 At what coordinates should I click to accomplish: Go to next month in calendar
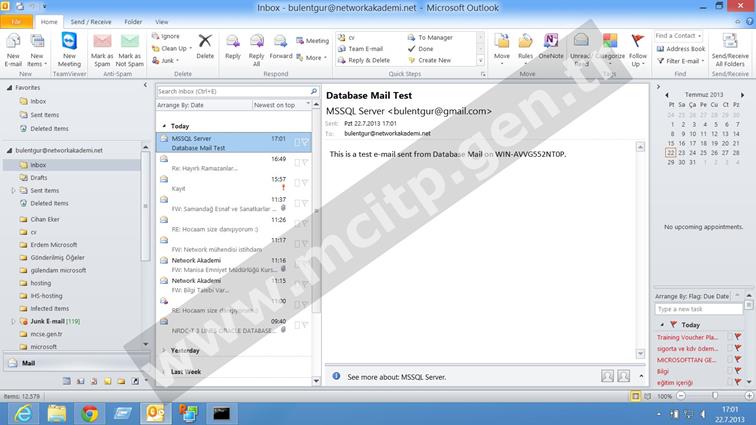742,95
